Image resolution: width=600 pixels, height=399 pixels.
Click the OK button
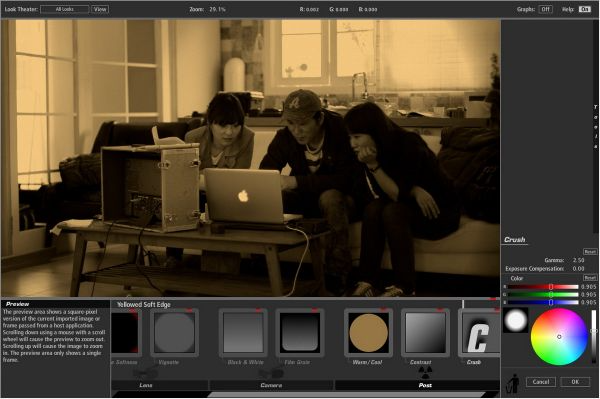coord(575,382)
